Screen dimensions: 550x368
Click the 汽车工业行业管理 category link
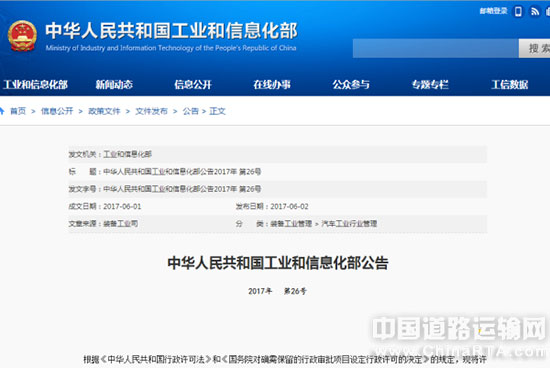pyautogui.click(x=349, y=224)
